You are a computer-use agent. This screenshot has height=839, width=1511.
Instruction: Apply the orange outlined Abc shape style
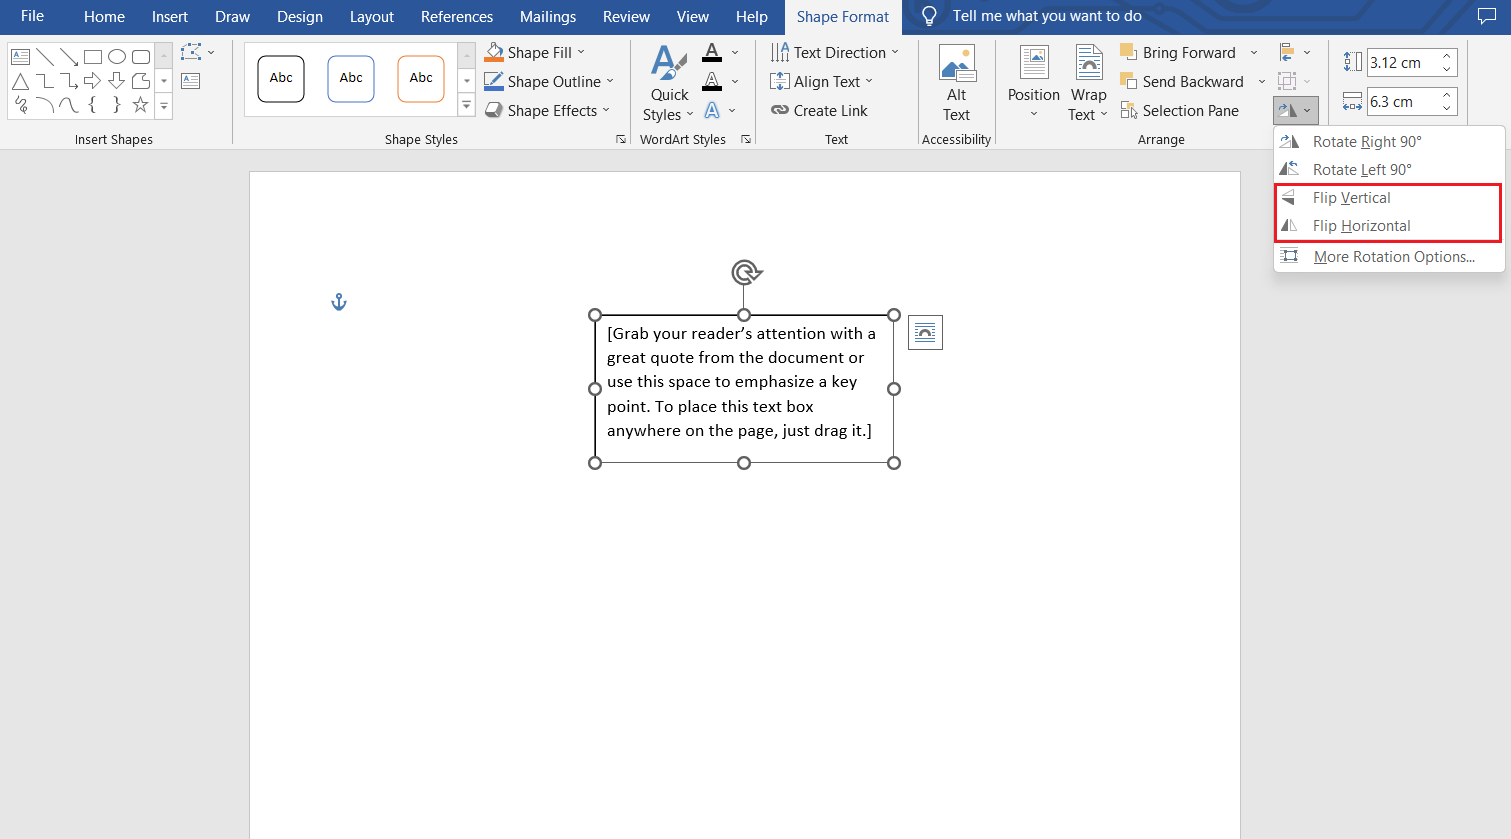(421, 79)
